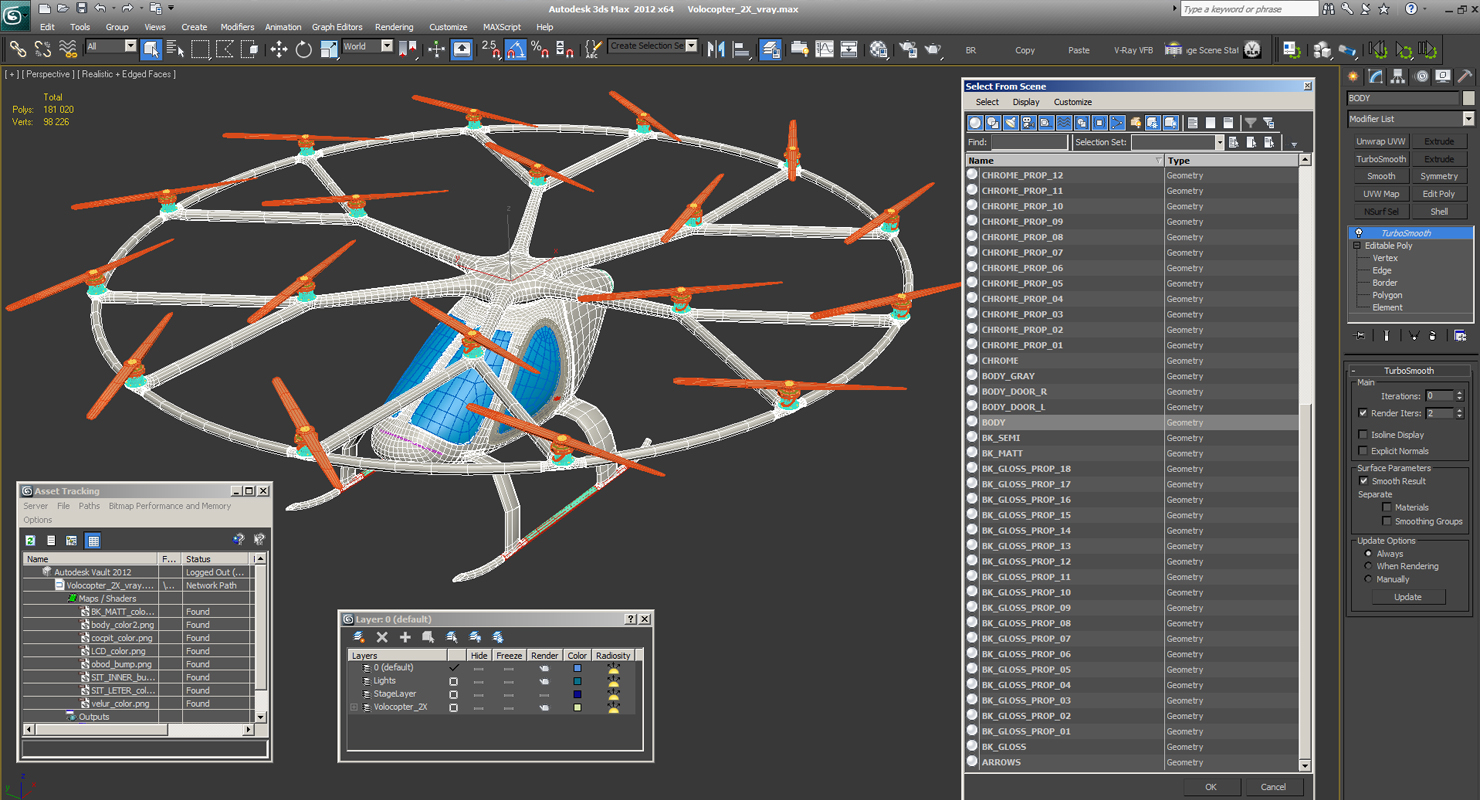The width and height of the screenshot is (1480, 800).
Task: Open Paths menu in Asset Tracking
Action: click(89, 506)
